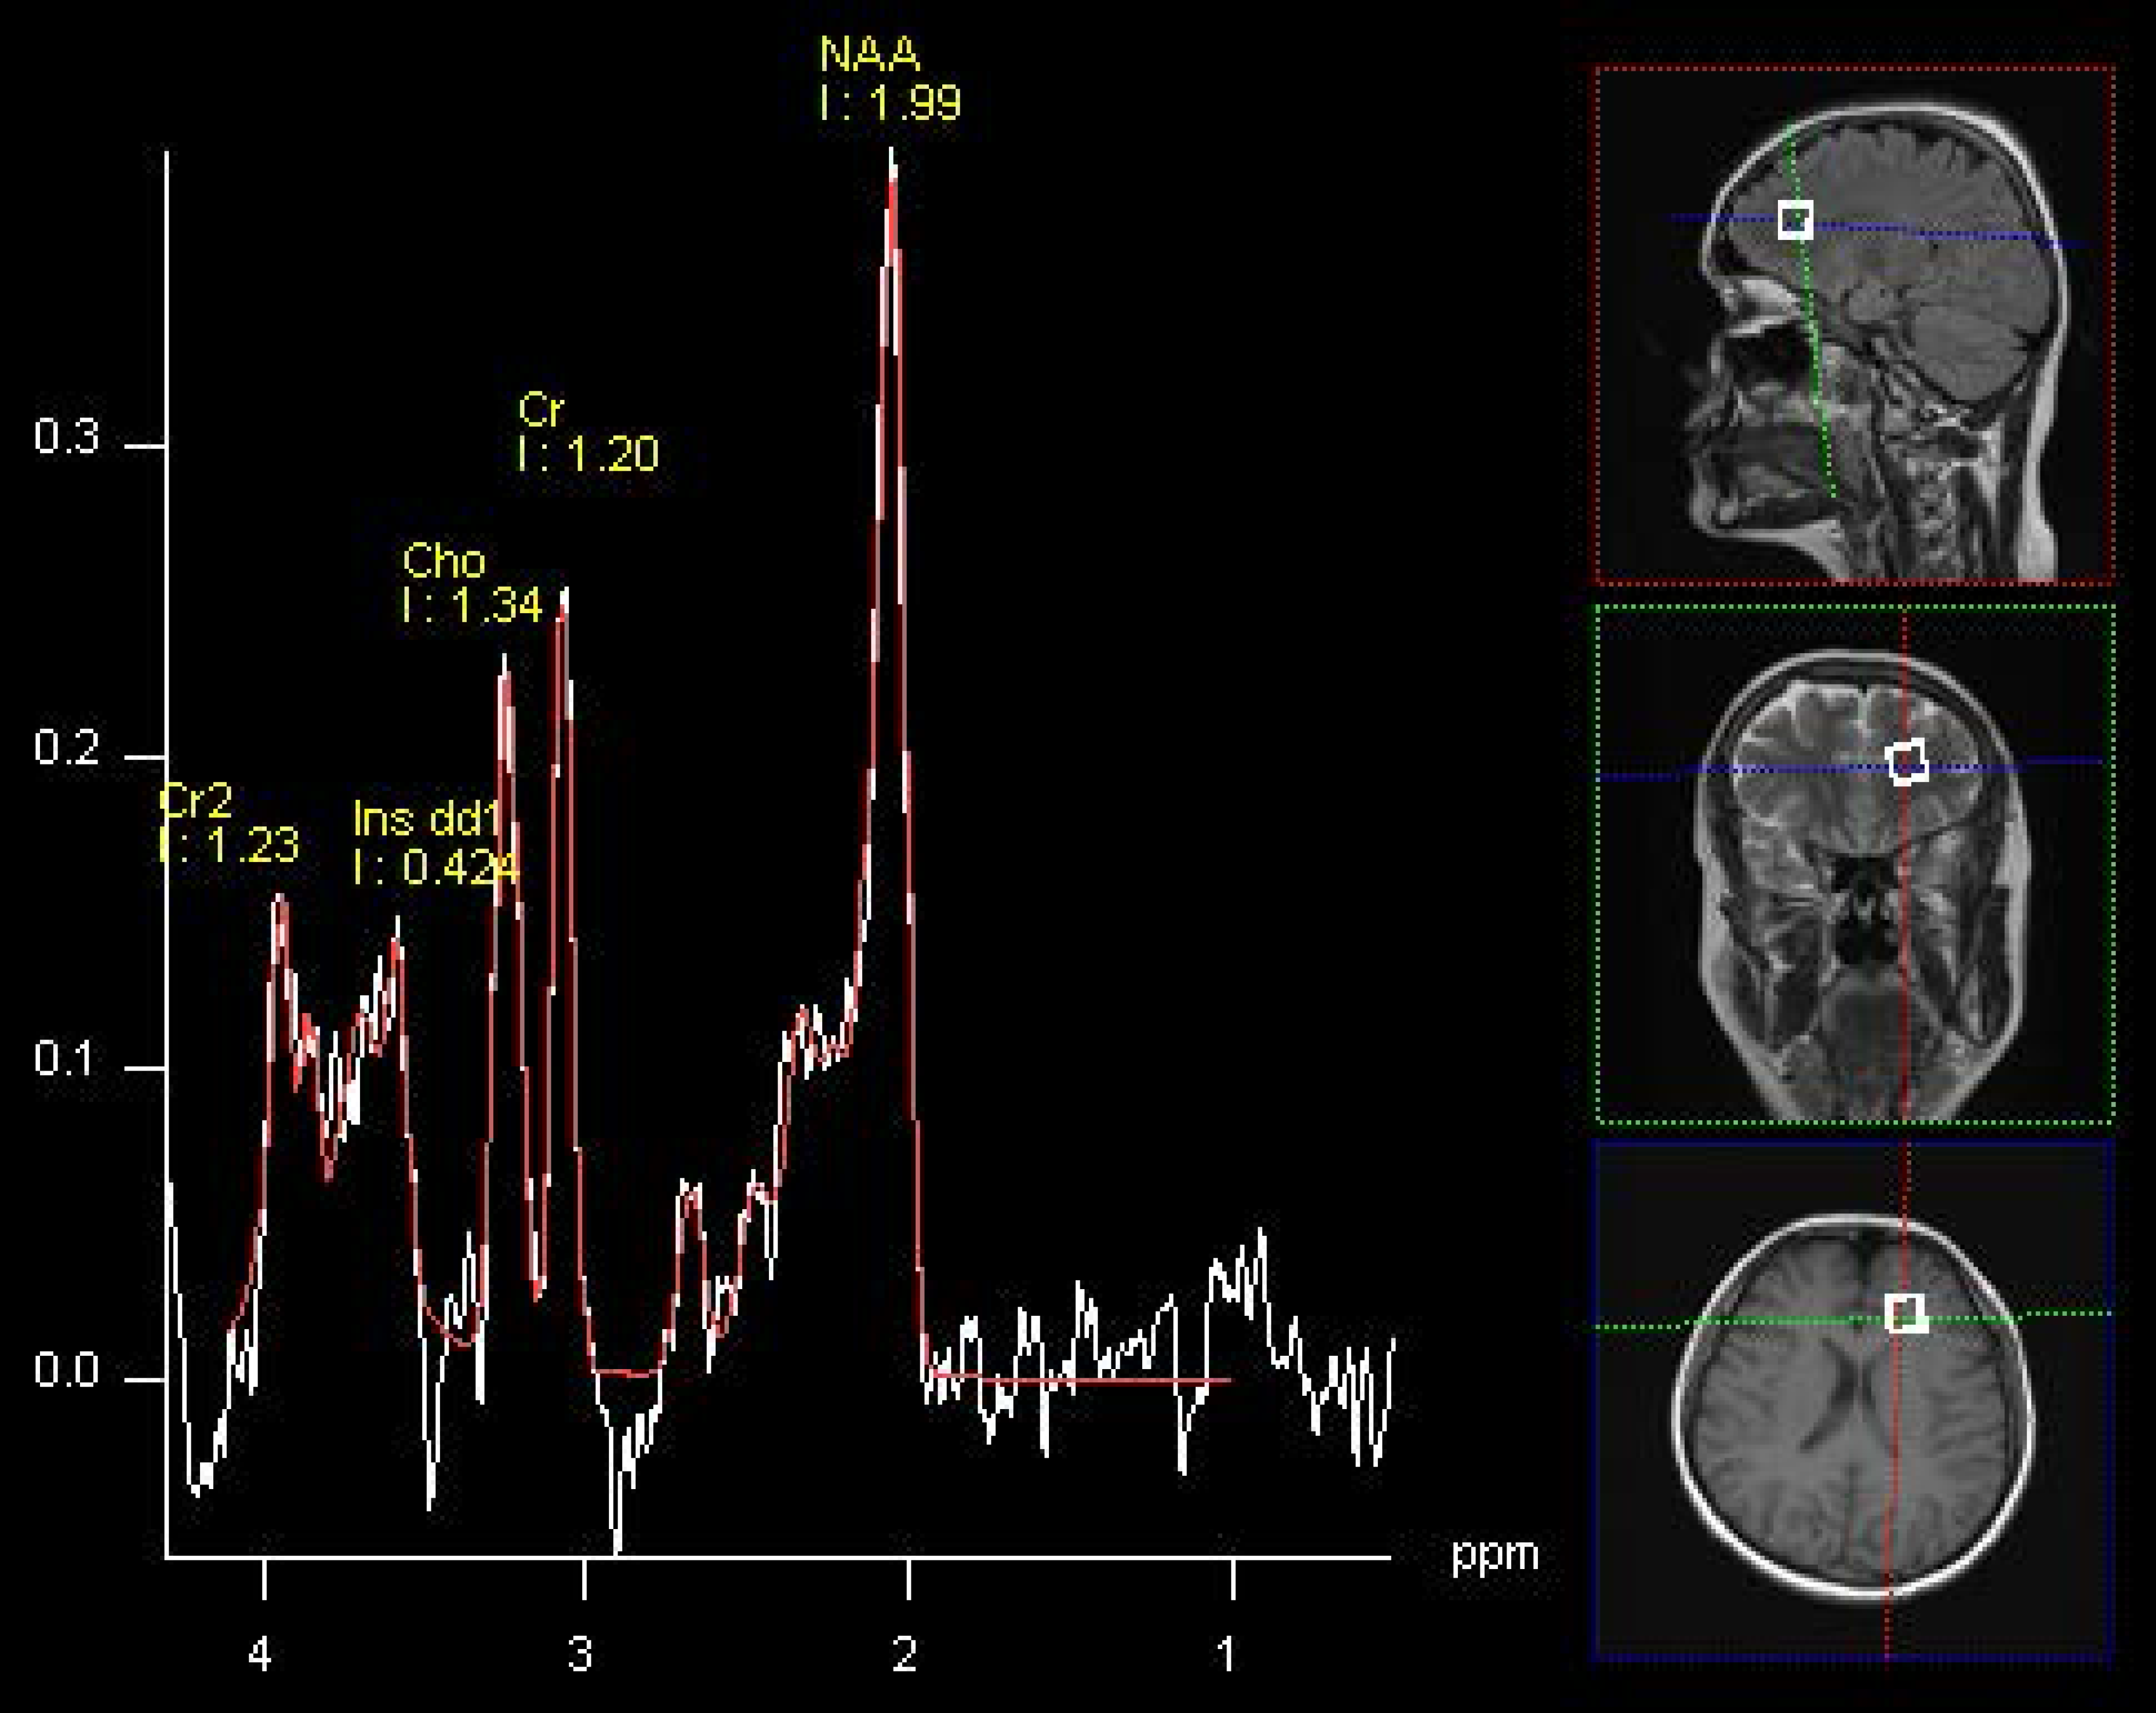Select the NAA peak label
Viewport: 2156px width, 1713px height.
[869, 55]
